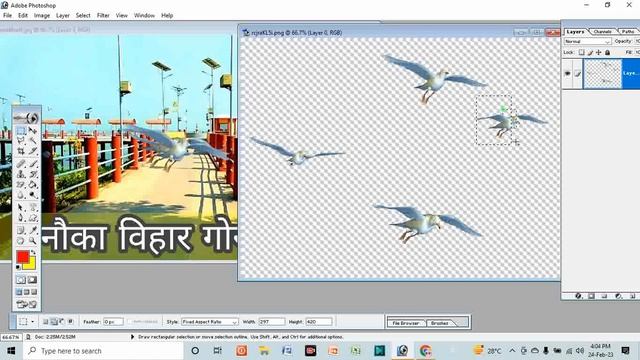Switch to Edit in Standard Mode
This screenshot has width=640, height=360.
click(20, 280)
